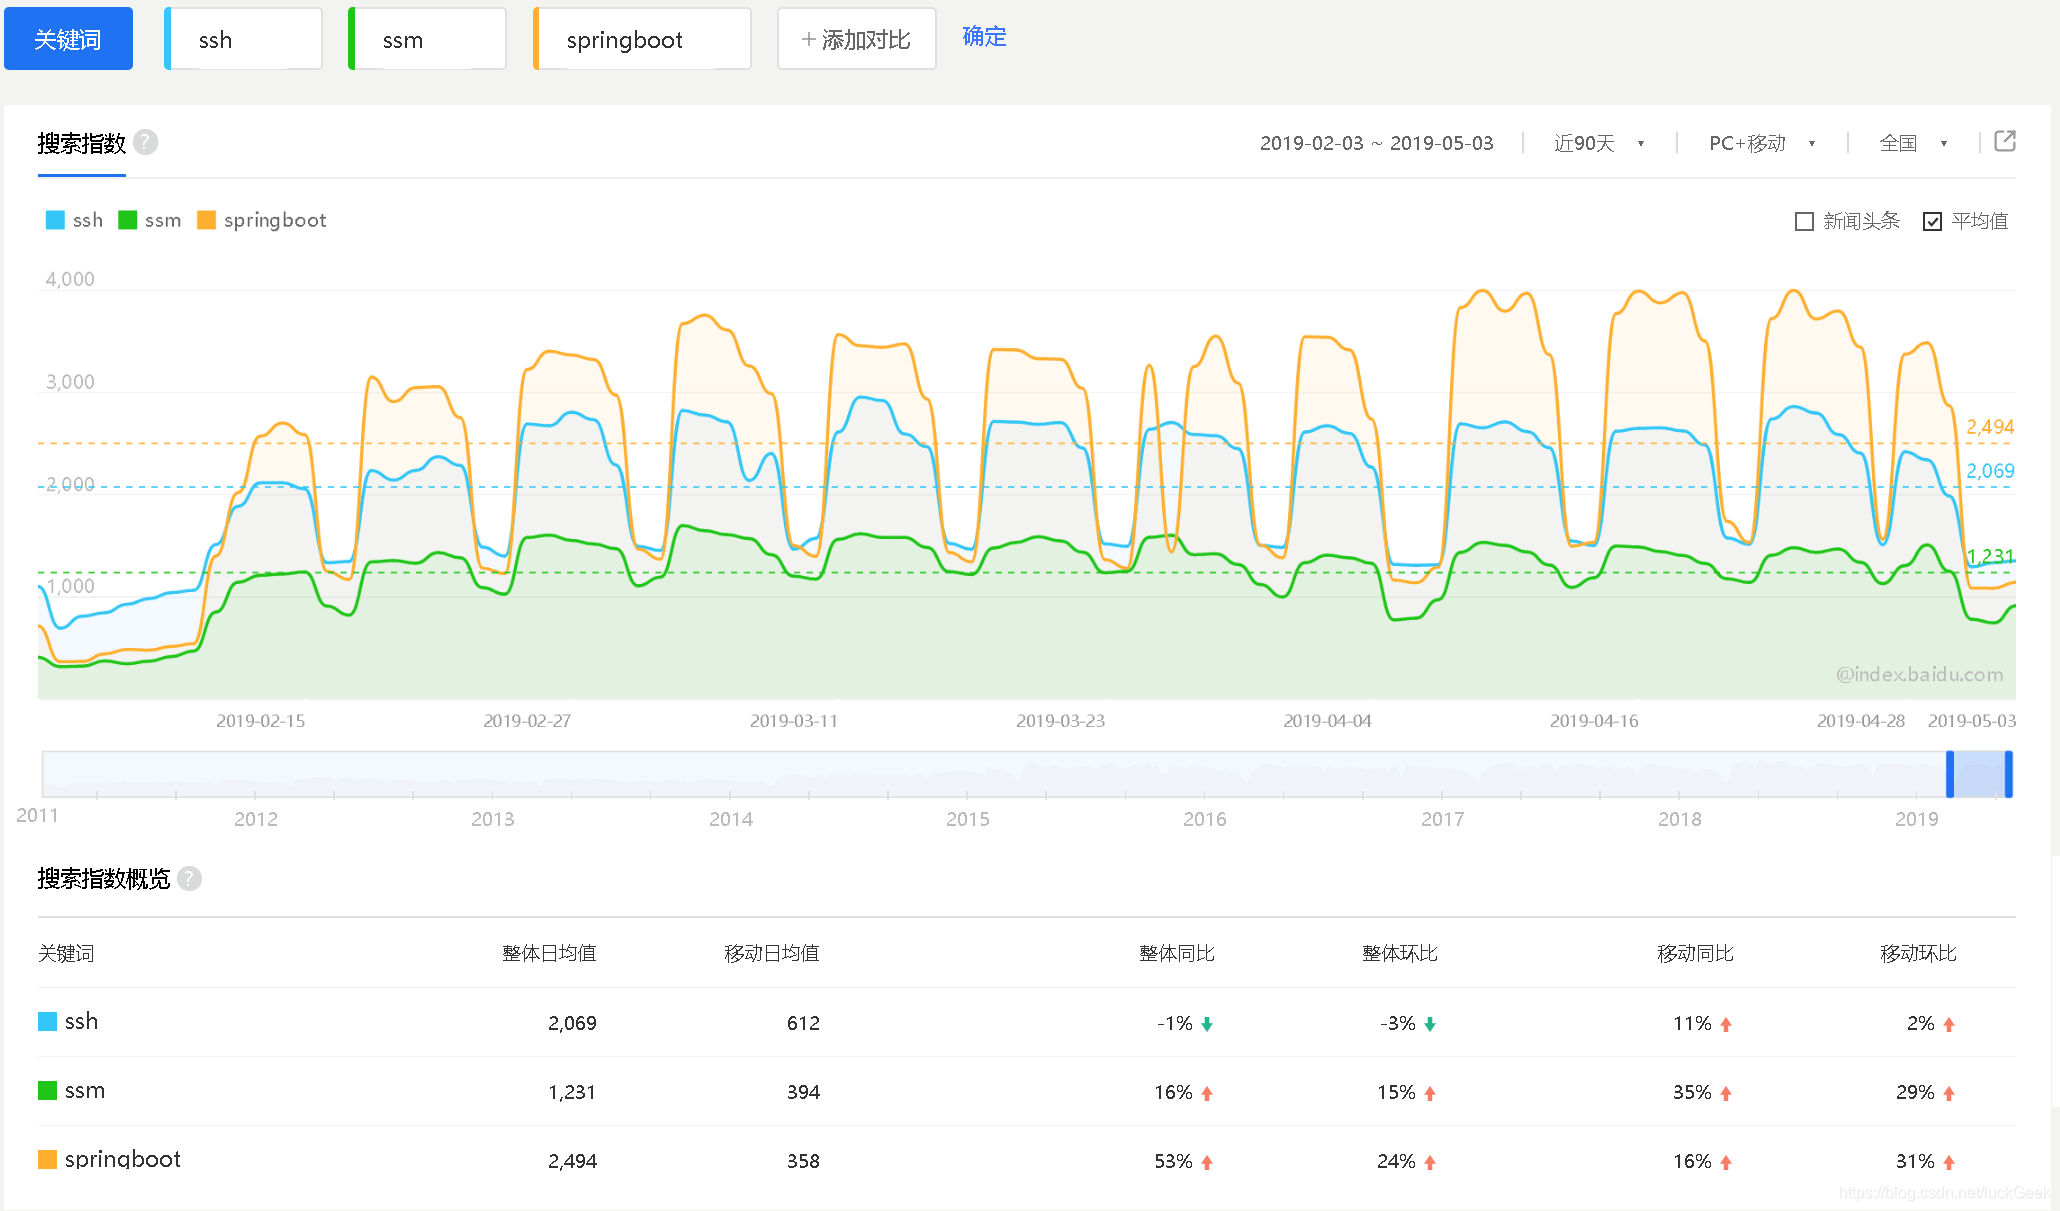Click 2015 on the timeline overview
Viewport: 2060px width, 1211px height.
[x=967, y=819]
